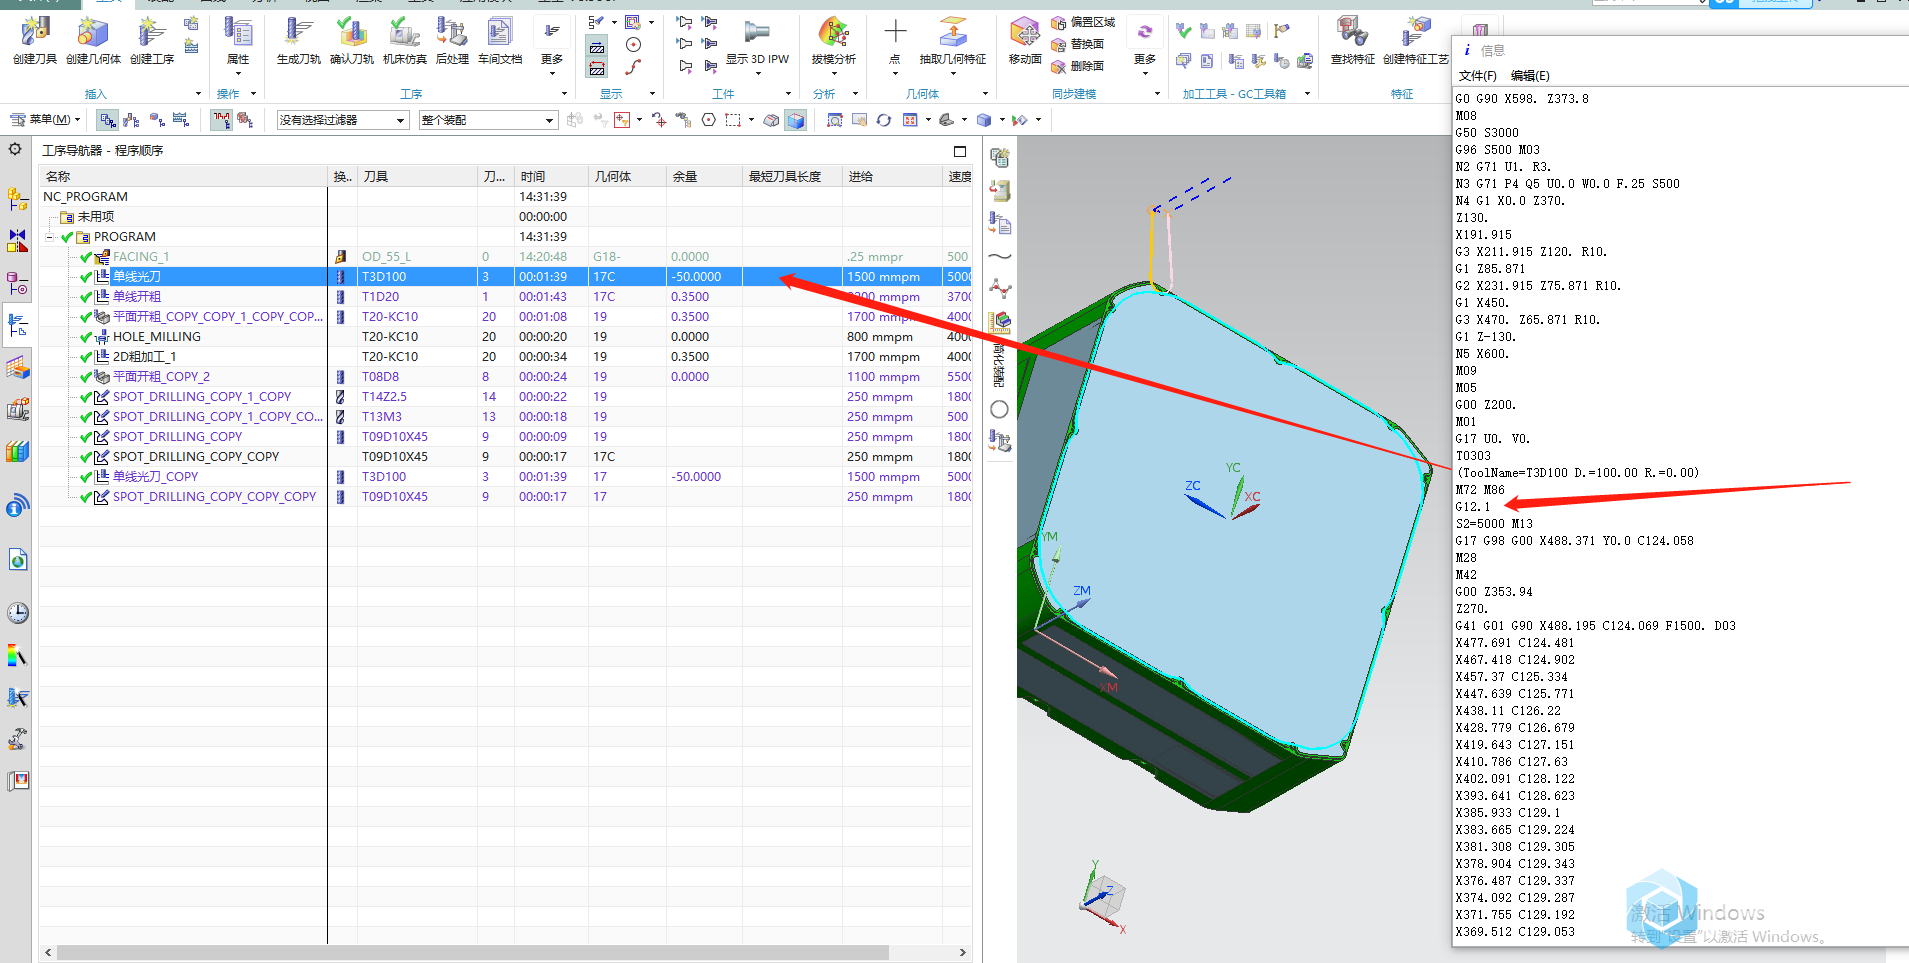This screenshot has height=963, width=1909.
Task: Click 查找特征 (Find Features) icon
Action: 1353,33
